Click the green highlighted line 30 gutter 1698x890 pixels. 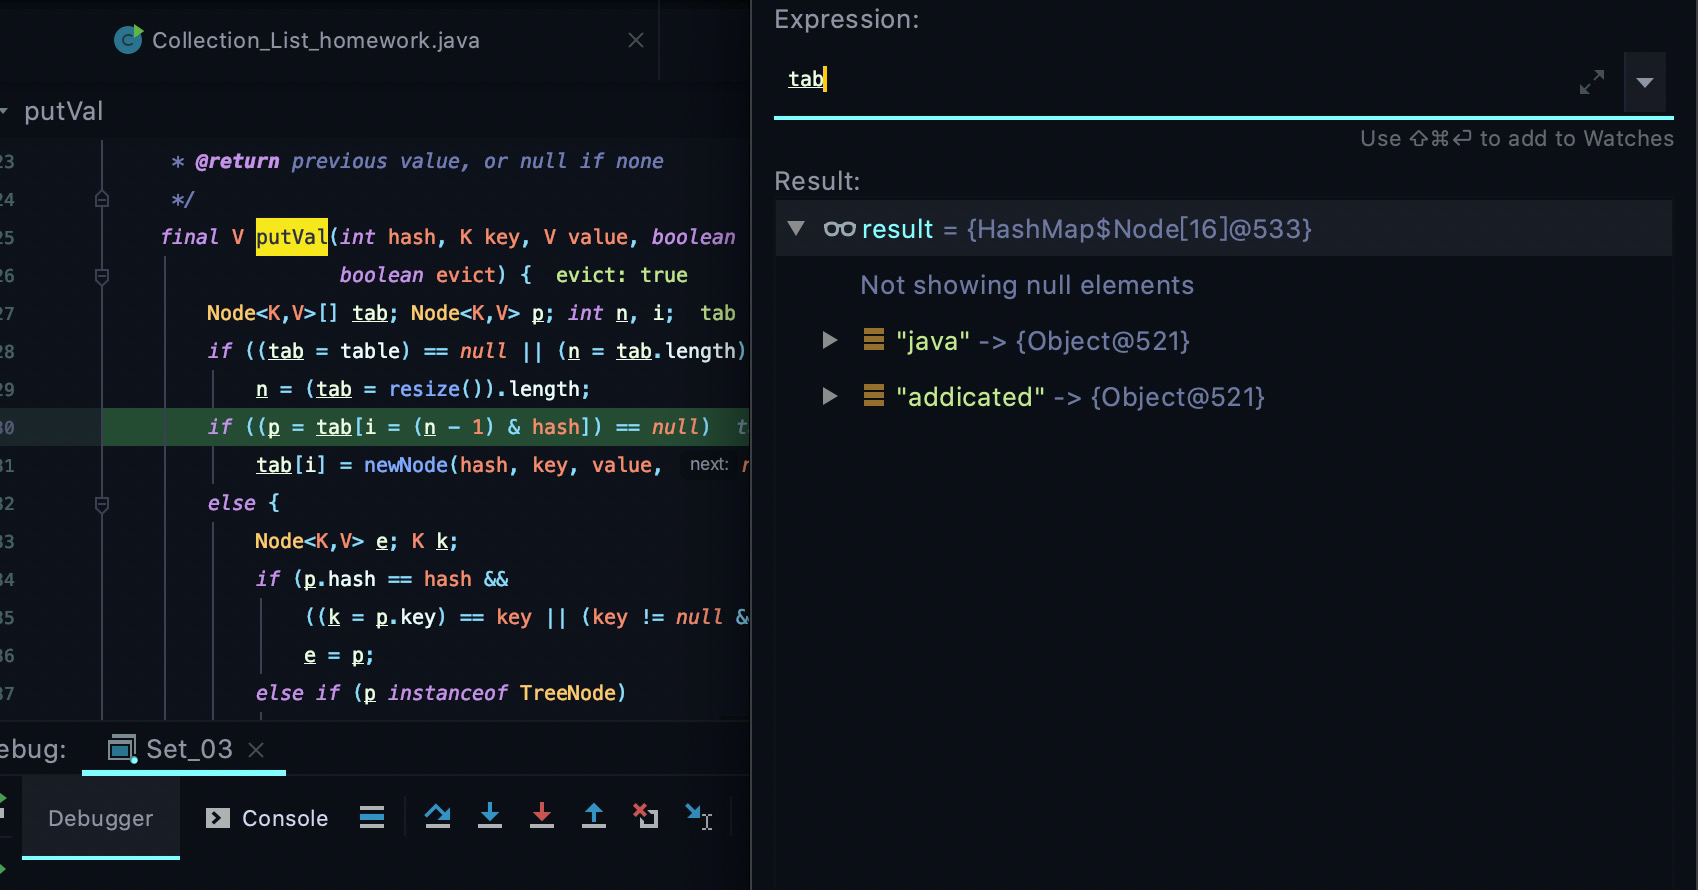pyautogui.click(x=50, y=427)
